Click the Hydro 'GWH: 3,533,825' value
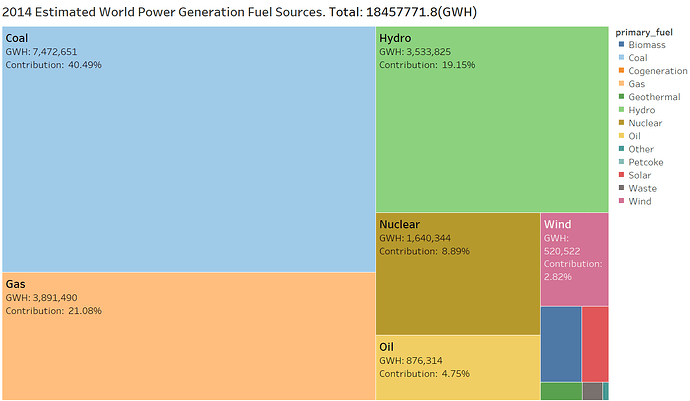 pyautogui.click(x=415, y=52)
